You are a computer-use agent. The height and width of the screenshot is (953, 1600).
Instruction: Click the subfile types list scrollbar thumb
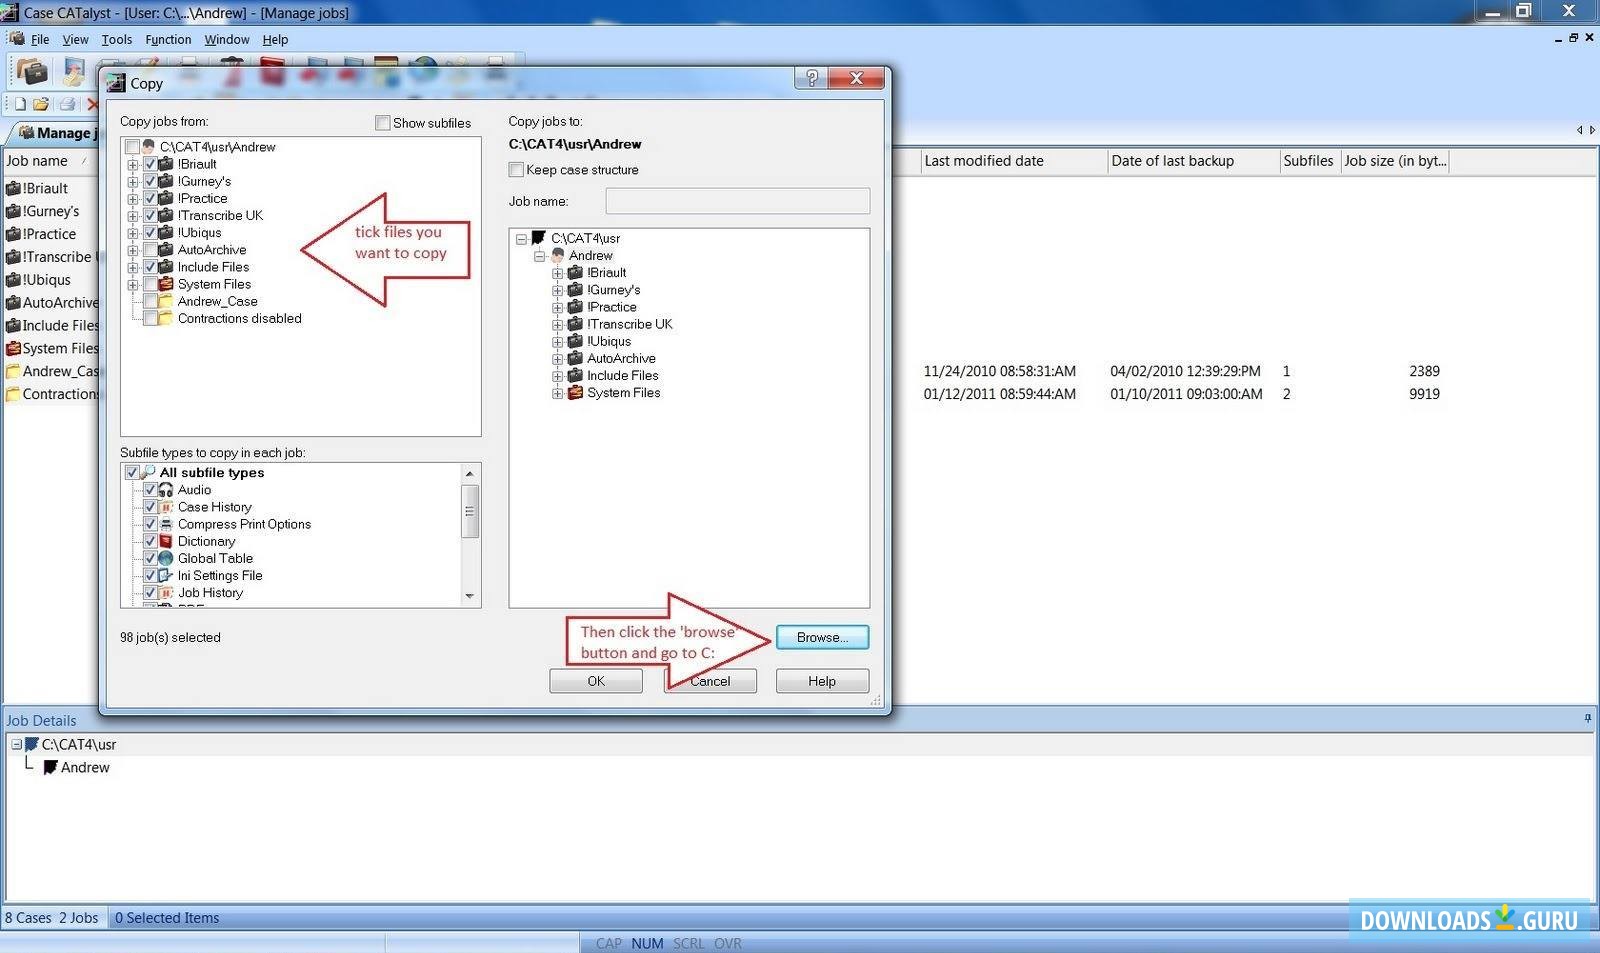click(x=469, y=511)
